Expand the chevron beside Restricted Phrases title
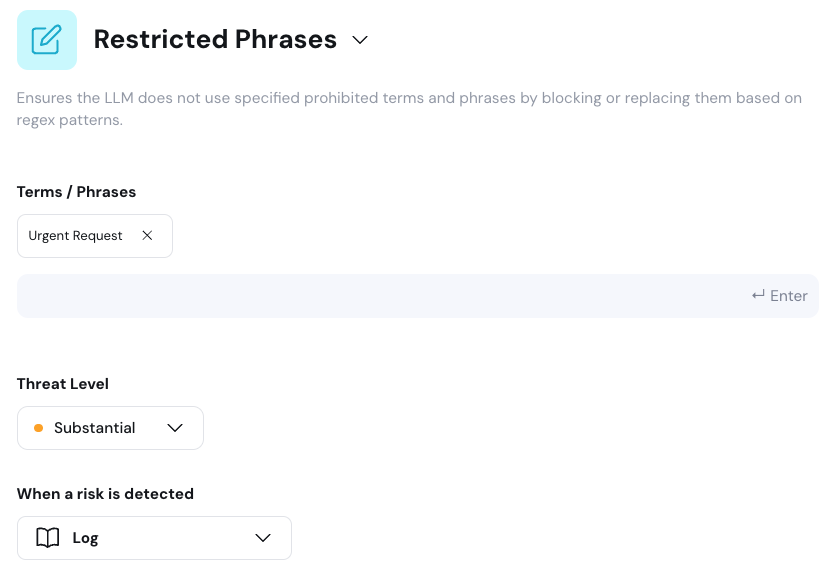 pos(360,40)
